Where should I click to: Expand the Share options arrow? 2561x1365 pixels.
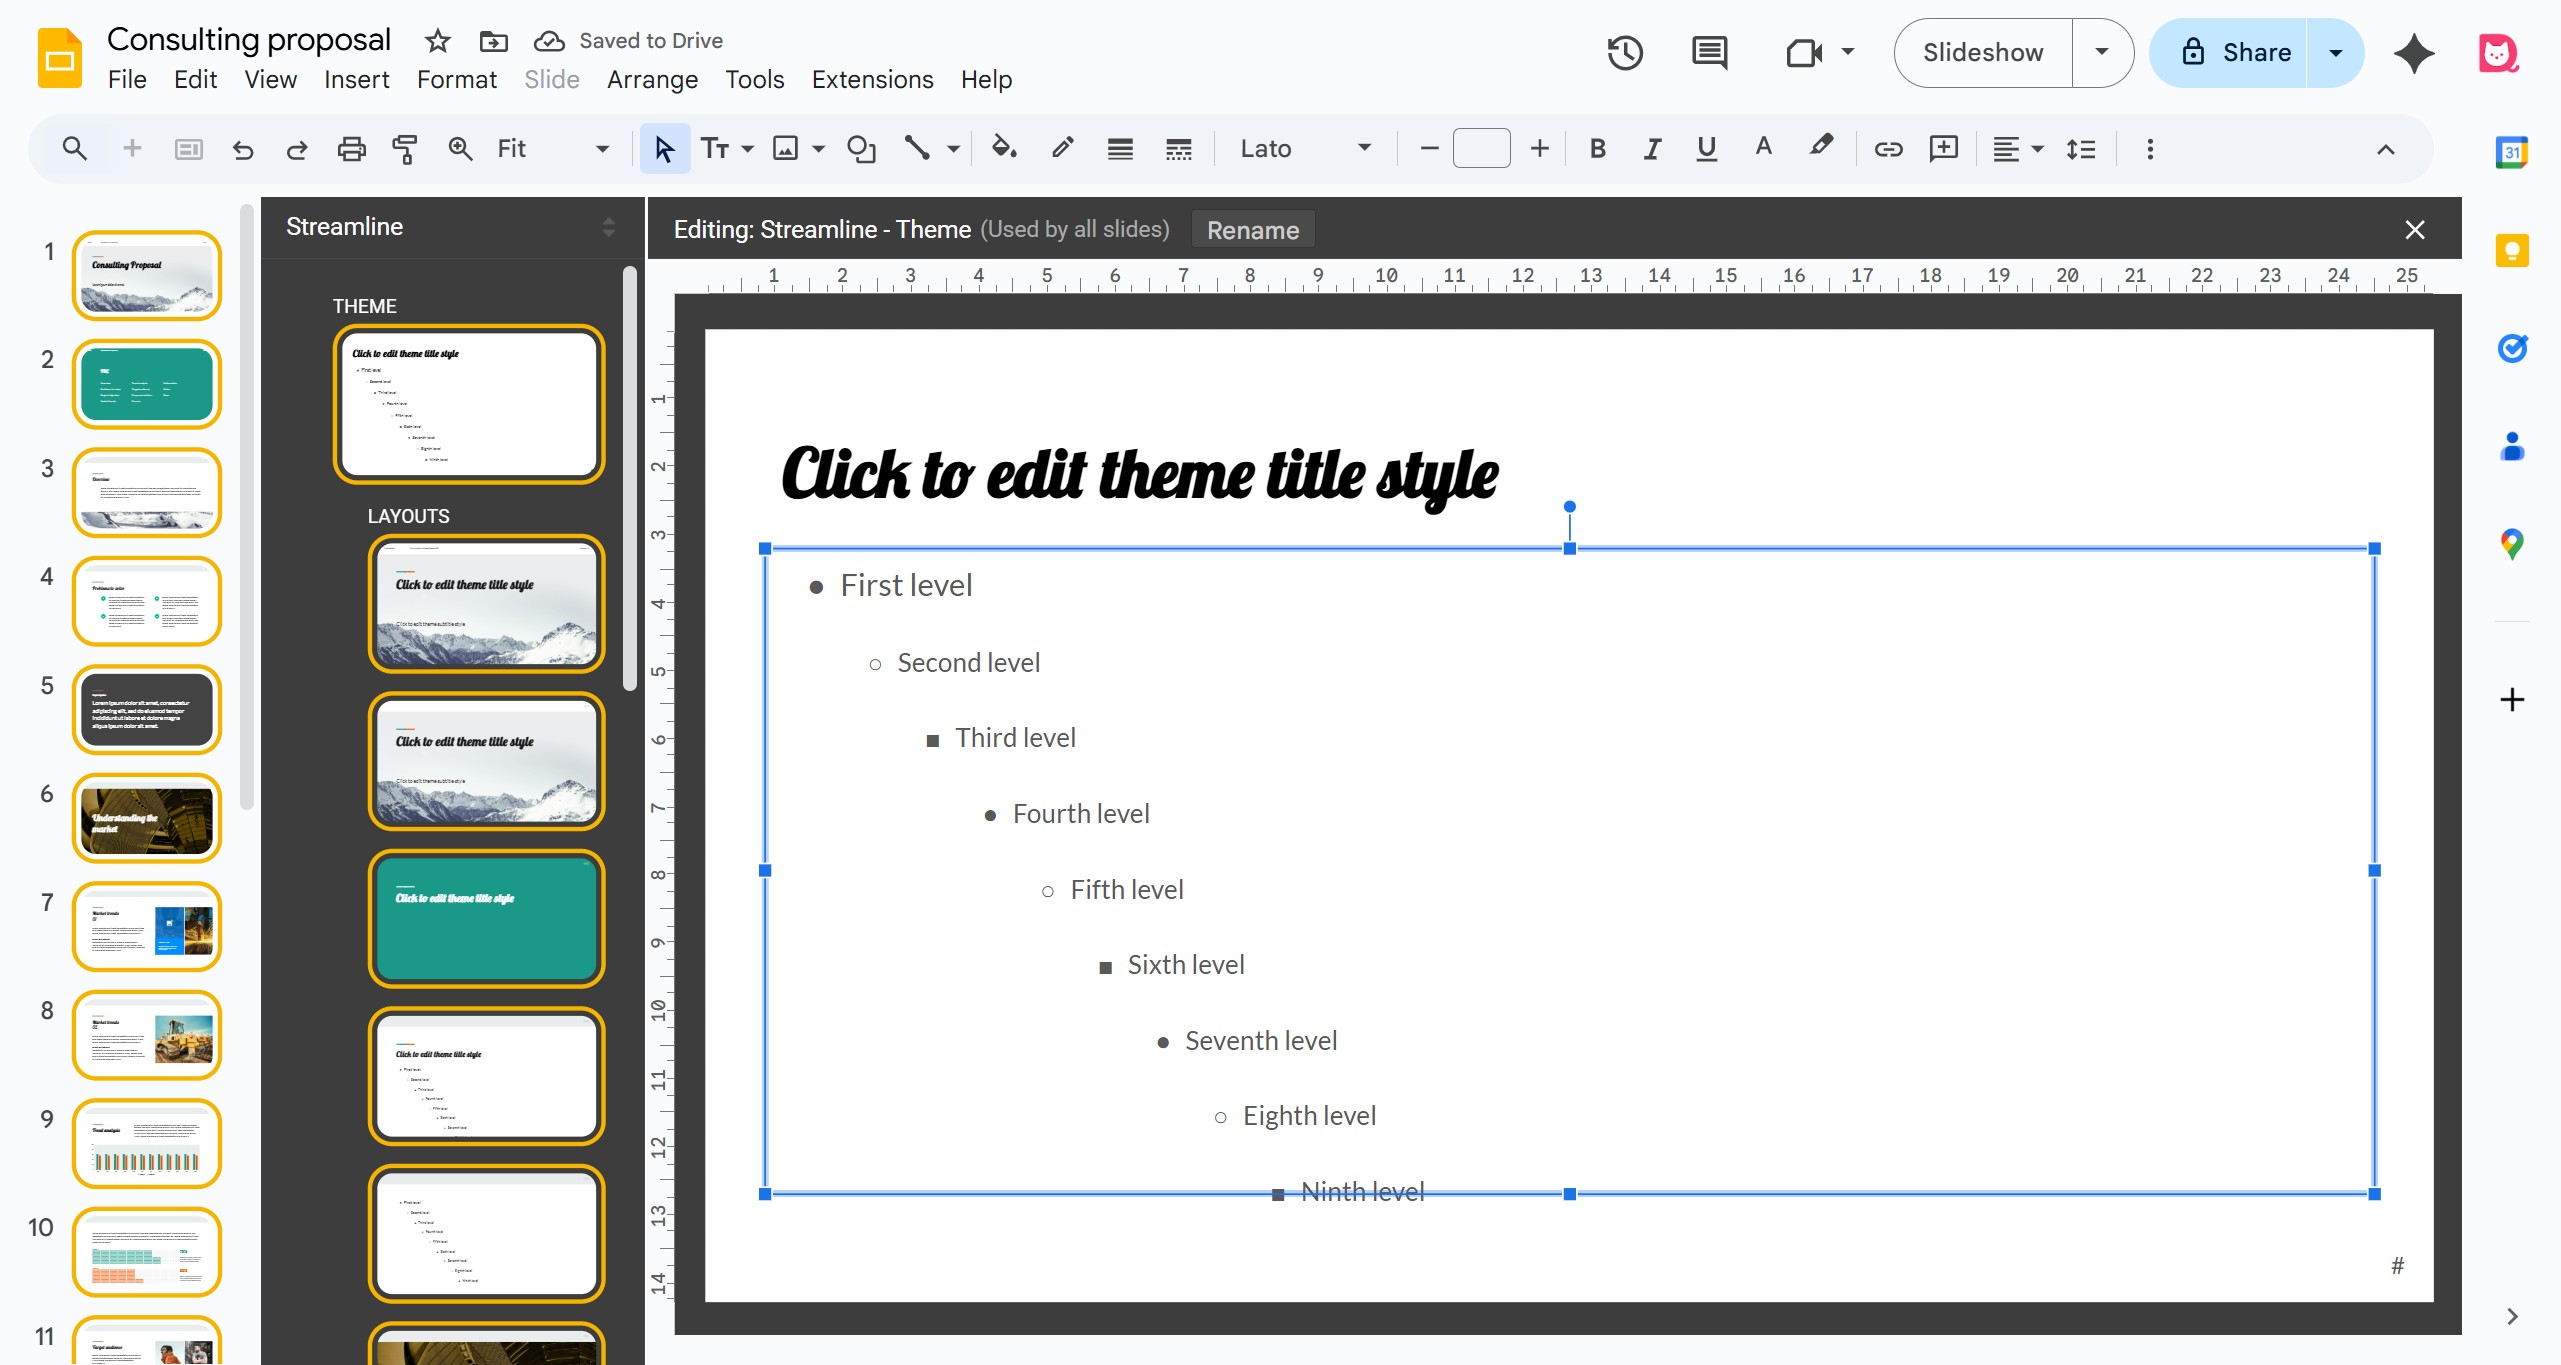[x=2336, y=53]
